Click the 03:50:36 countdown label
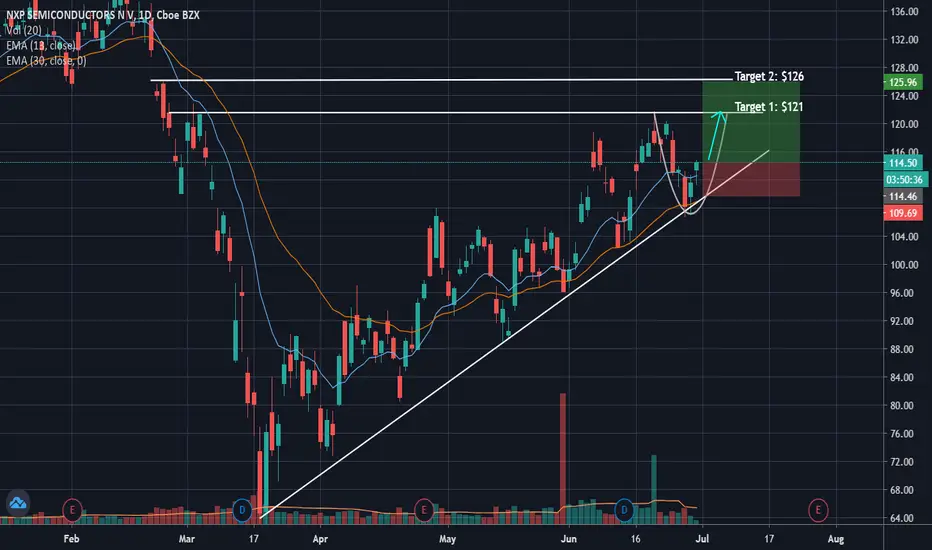This screenshot has height=550, width=932. coord(905,179)
